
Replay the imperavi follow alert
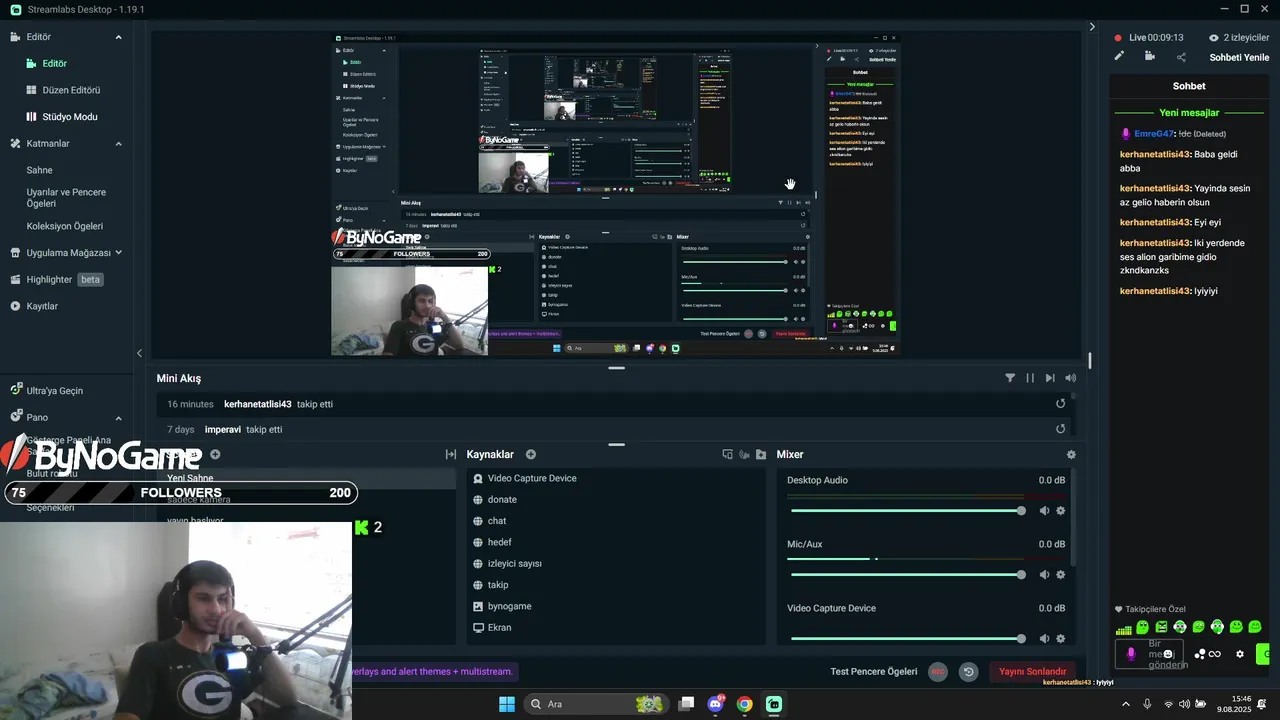pyautogui.click(x=1061, y=429)
